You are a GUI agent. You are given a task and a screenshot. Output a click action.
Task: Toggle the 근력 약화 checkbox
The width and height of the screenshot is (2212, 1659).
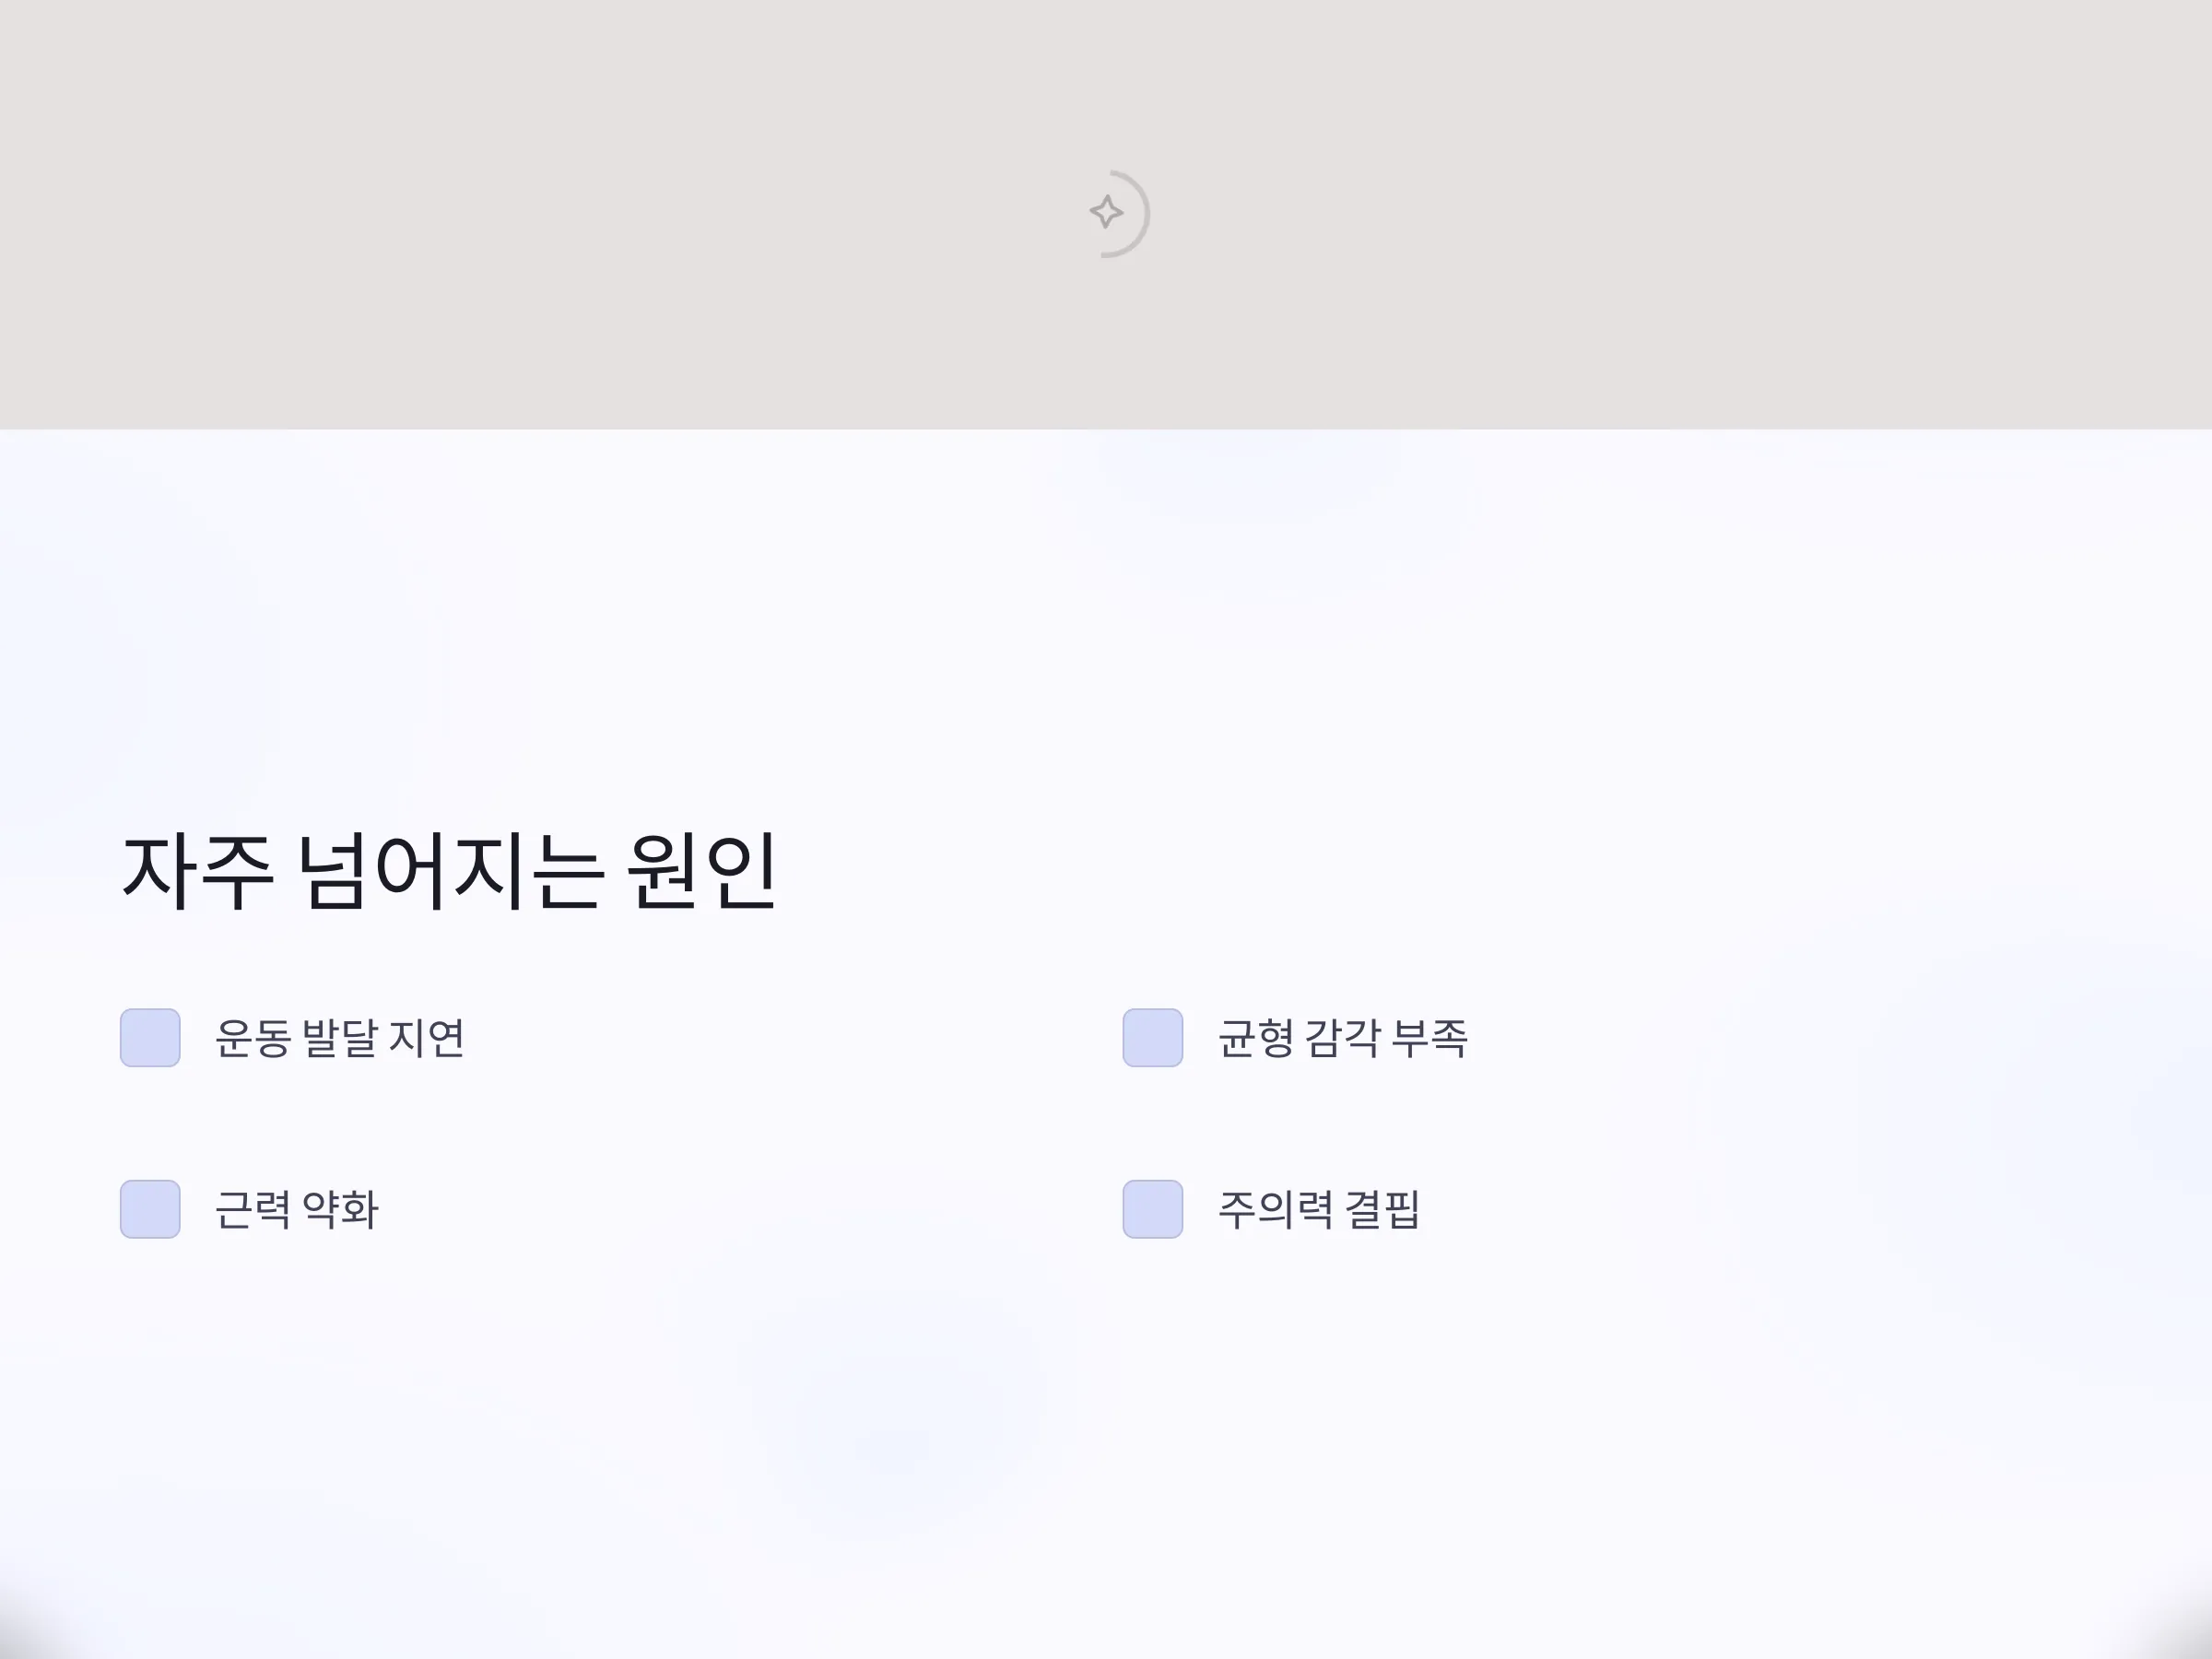(x=150, y=1209)
